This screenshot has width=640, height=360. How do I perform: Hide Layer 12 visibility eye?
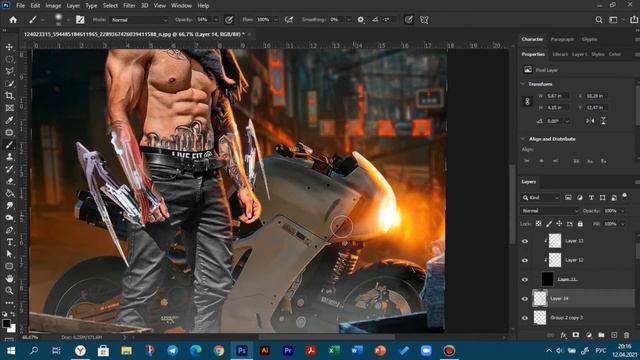pos(525,260)
